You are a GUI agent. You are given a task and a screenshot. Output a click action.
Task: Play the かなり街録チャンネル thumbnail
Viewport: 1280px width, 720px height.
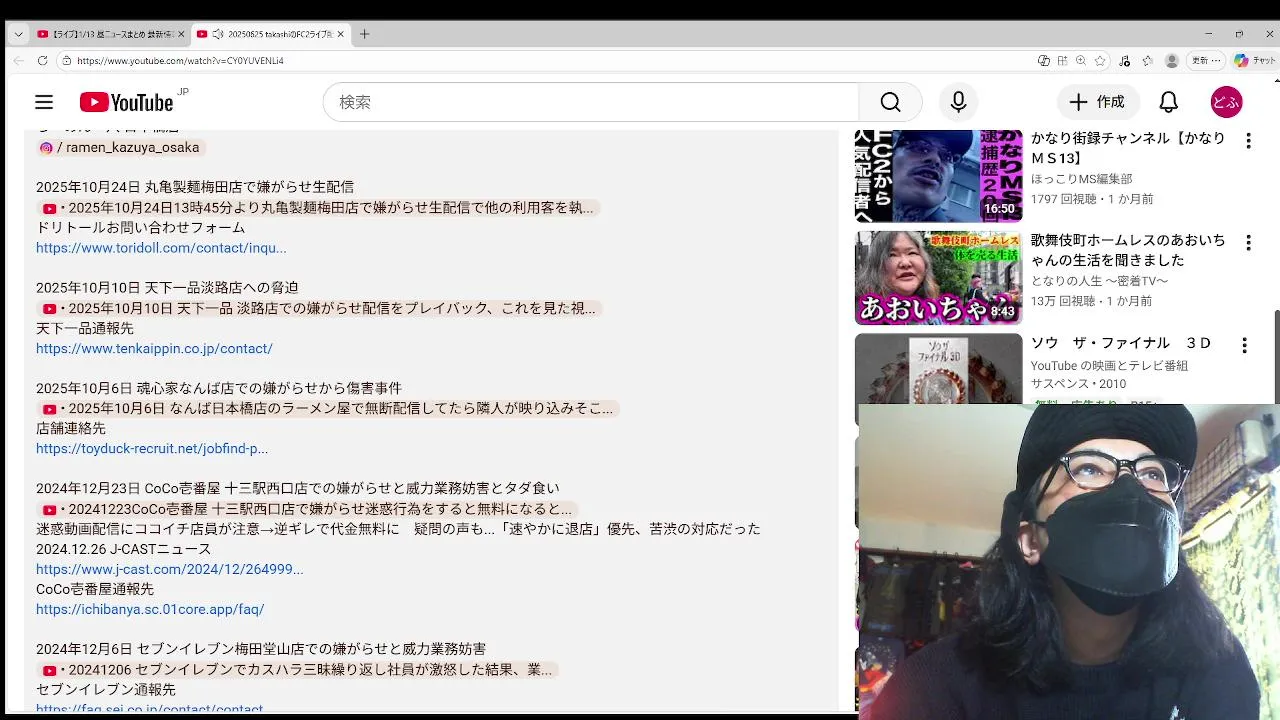[x=938, y=176]
